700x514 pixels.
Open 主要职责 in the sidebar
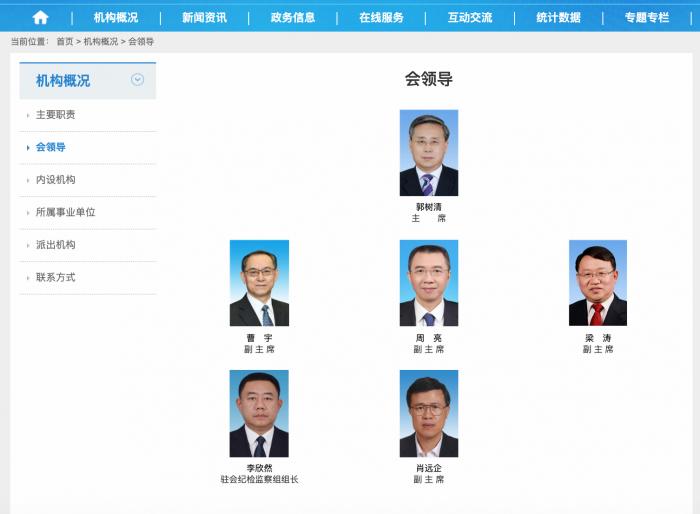pos(55,115)
